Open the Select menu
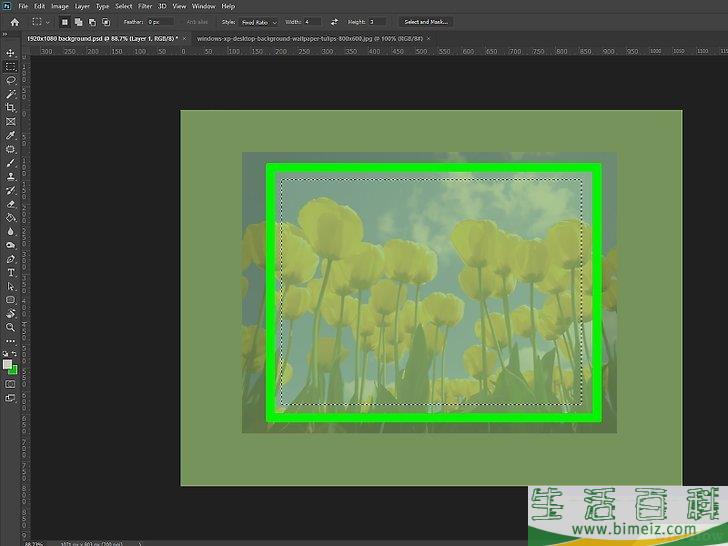The image size is (728, 546). pos(124,6)
